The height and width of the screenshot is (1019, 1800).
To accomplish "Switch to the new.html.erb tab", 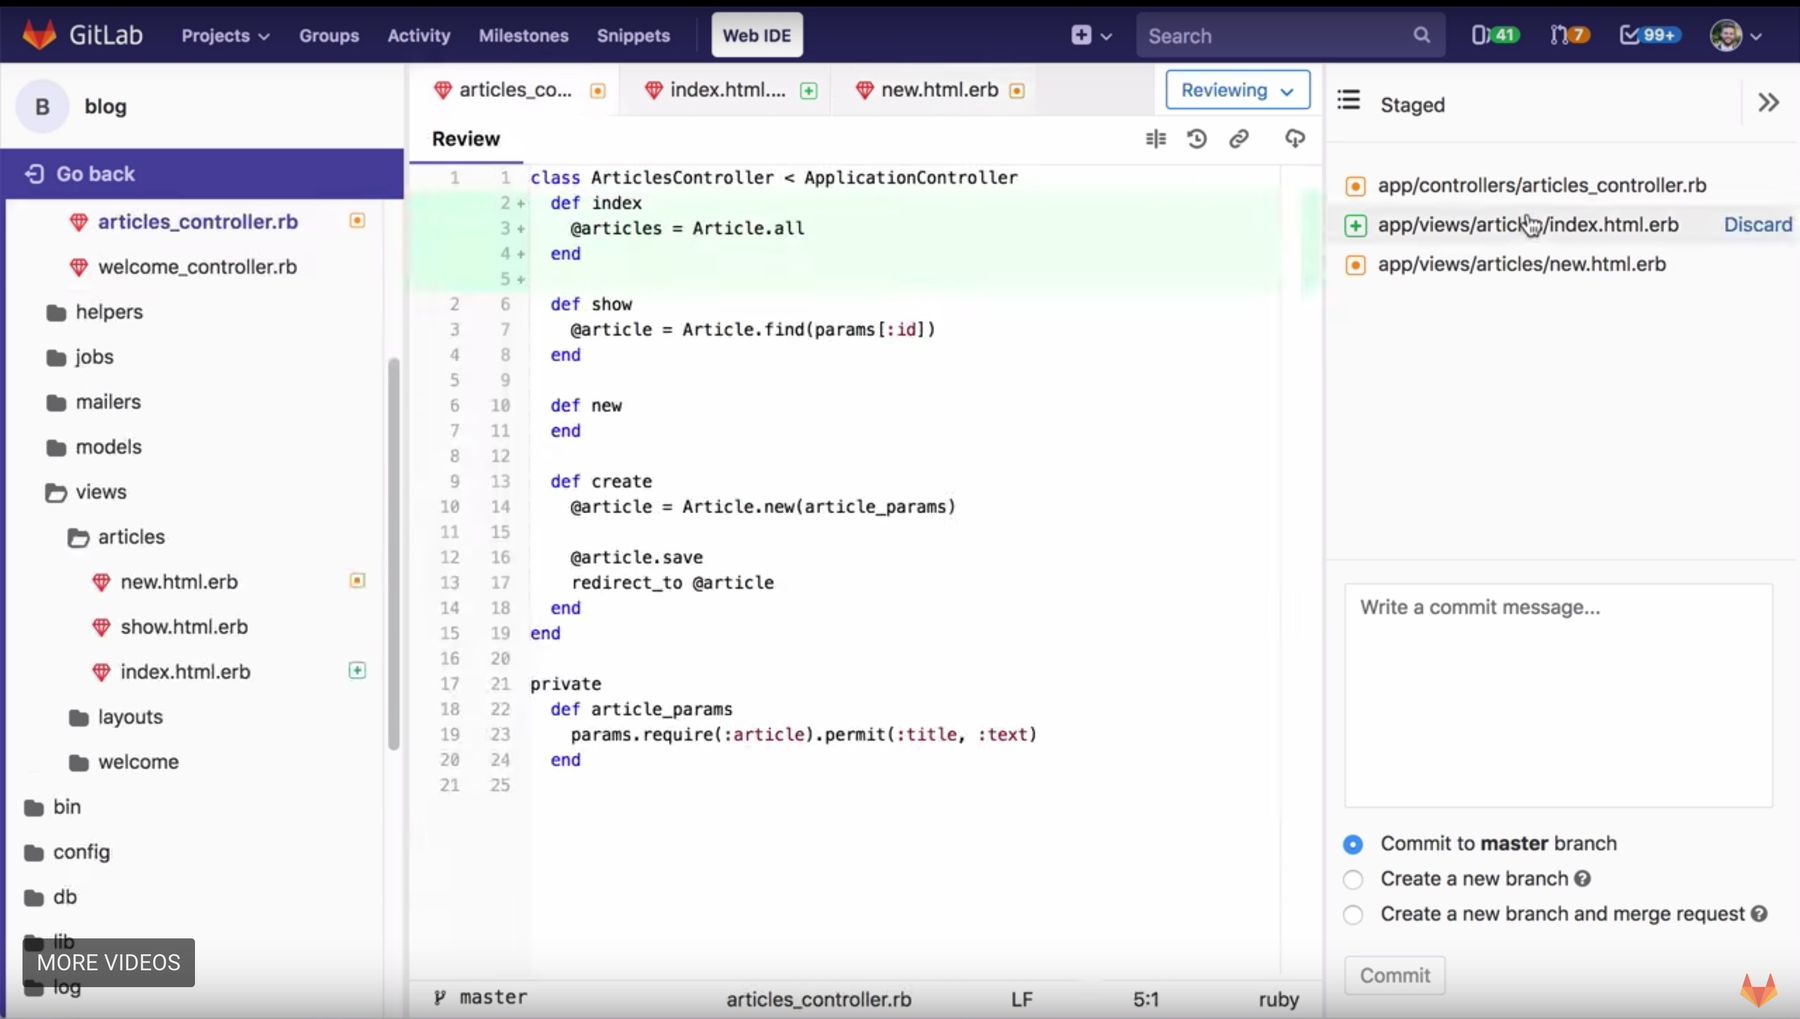I will coord(938,89).
